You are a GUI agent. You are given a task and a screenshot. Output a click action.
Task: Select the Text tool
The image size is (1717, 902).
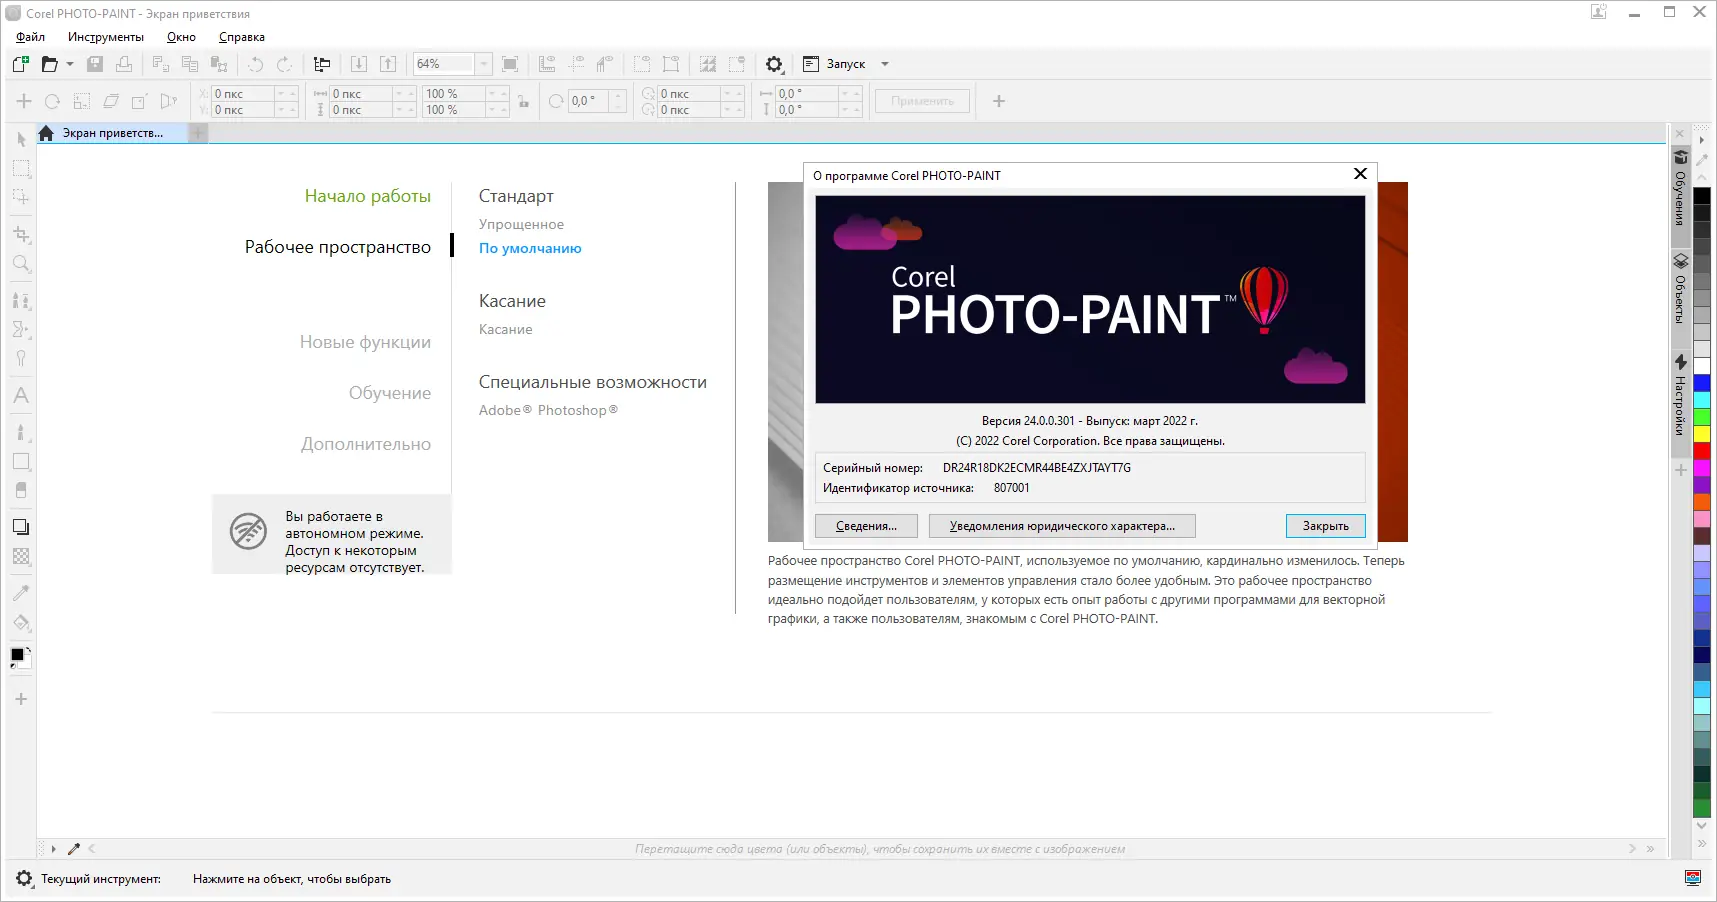click(21, 396)
